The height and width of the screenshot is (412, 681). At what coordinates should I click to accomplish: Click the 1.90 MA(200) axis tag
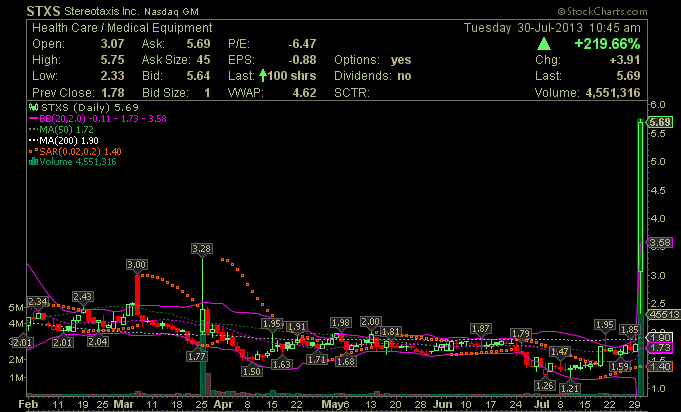click(660, 337)
